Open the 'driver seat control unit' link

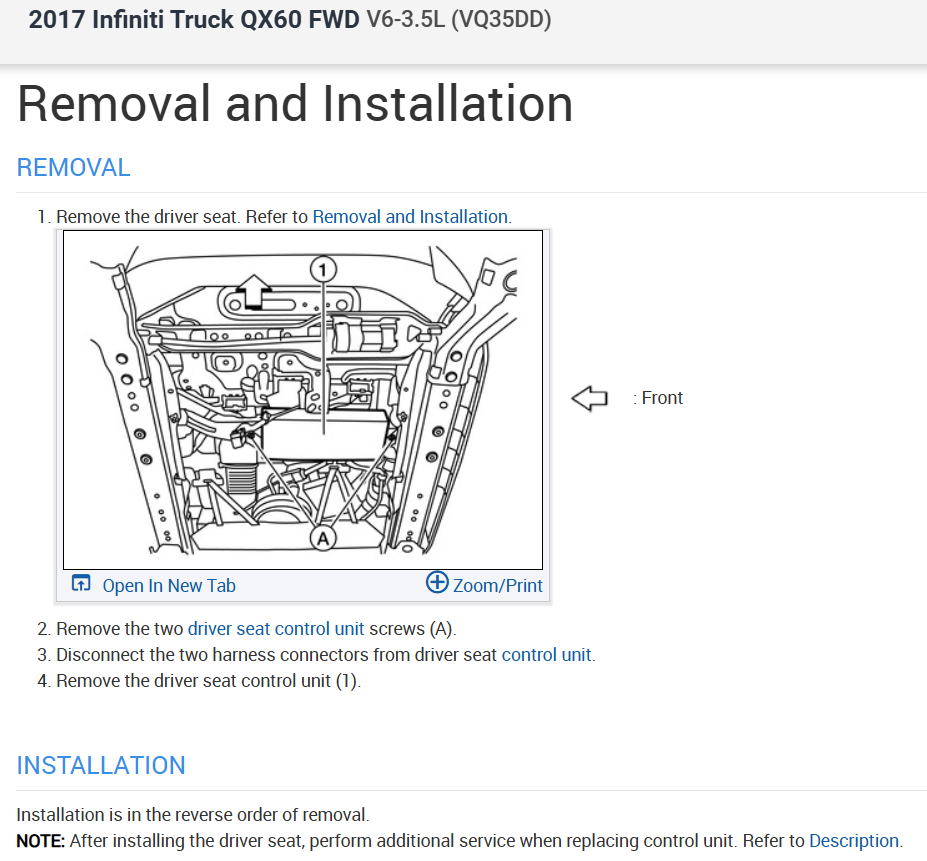[x=276, y=629]
